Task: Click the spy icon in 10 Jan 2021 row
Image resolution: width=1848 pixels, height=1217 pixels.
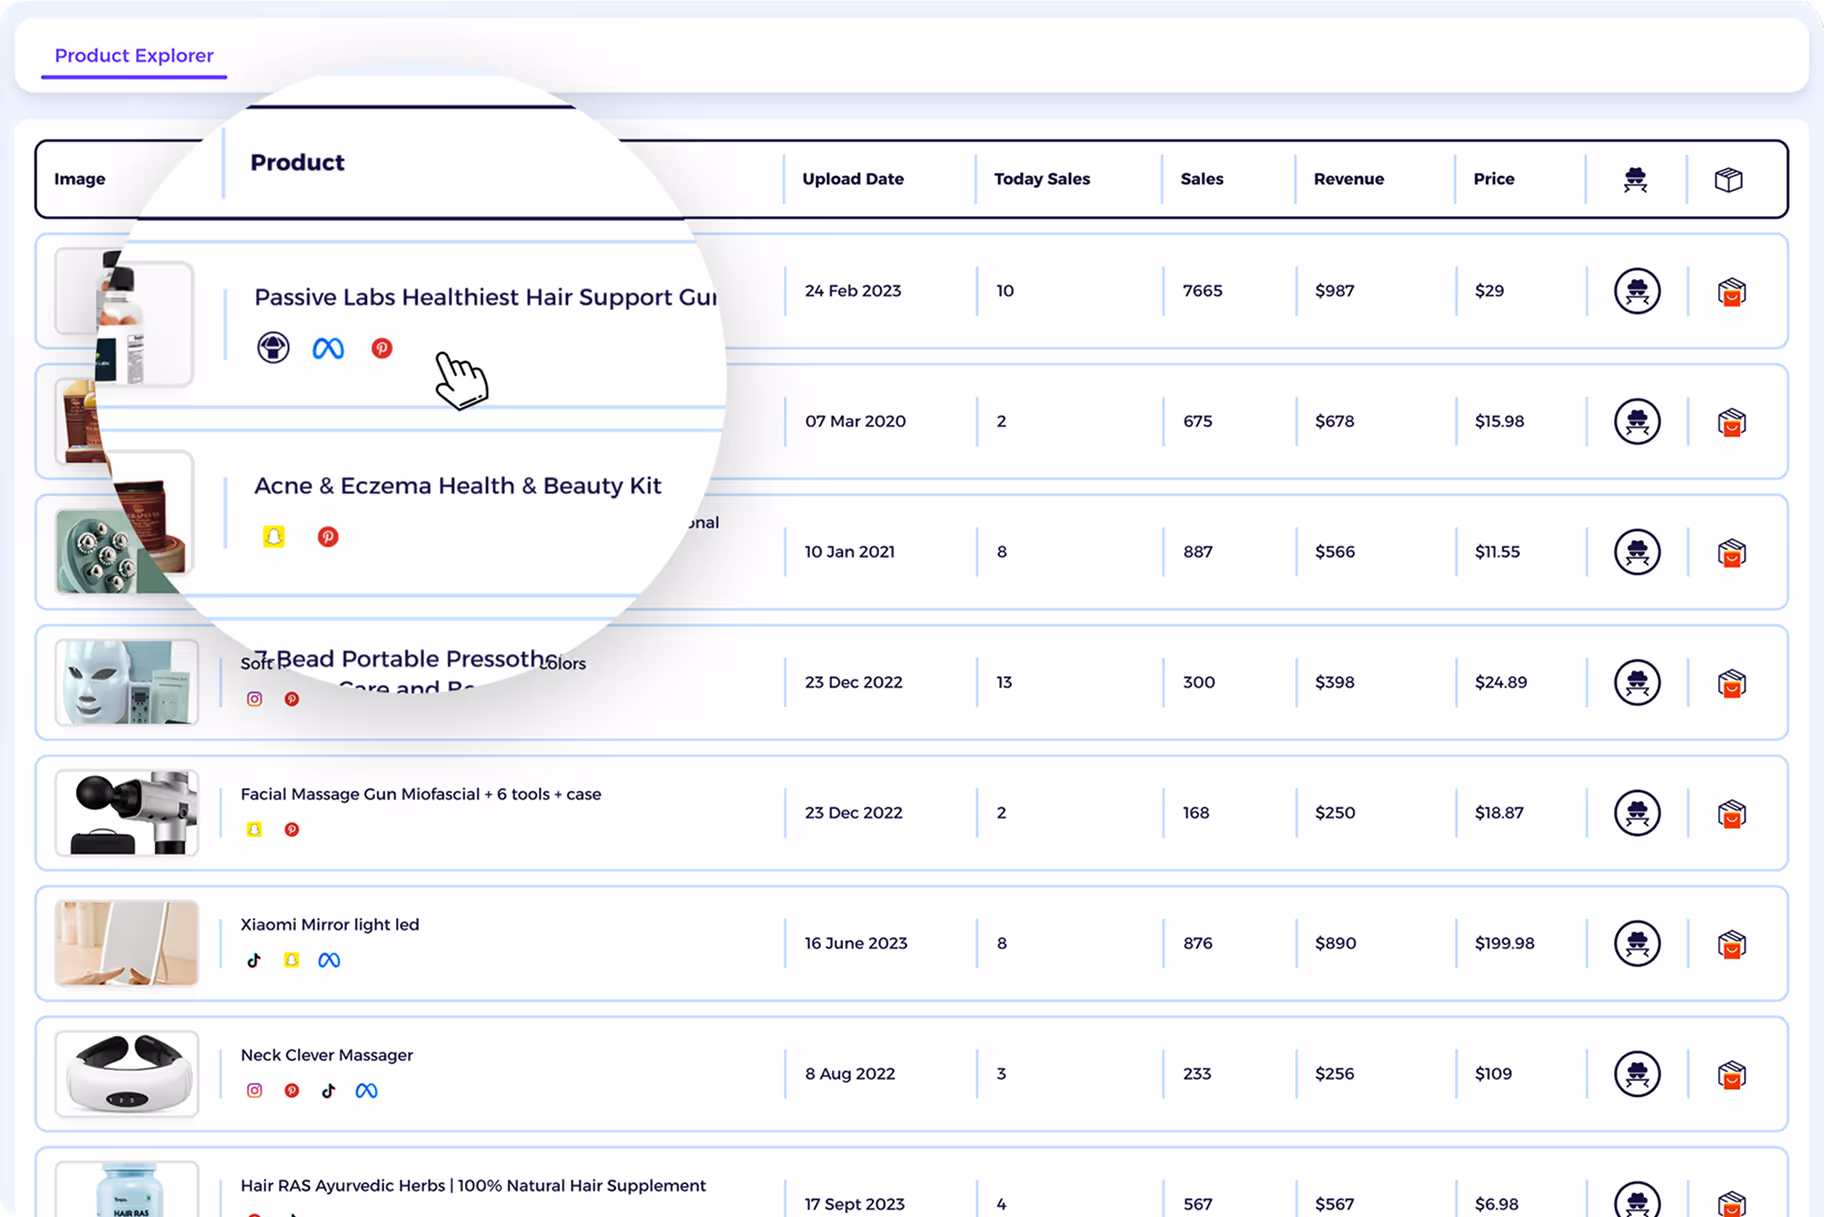Action: pyautogui.click(x=1637, y=552)
